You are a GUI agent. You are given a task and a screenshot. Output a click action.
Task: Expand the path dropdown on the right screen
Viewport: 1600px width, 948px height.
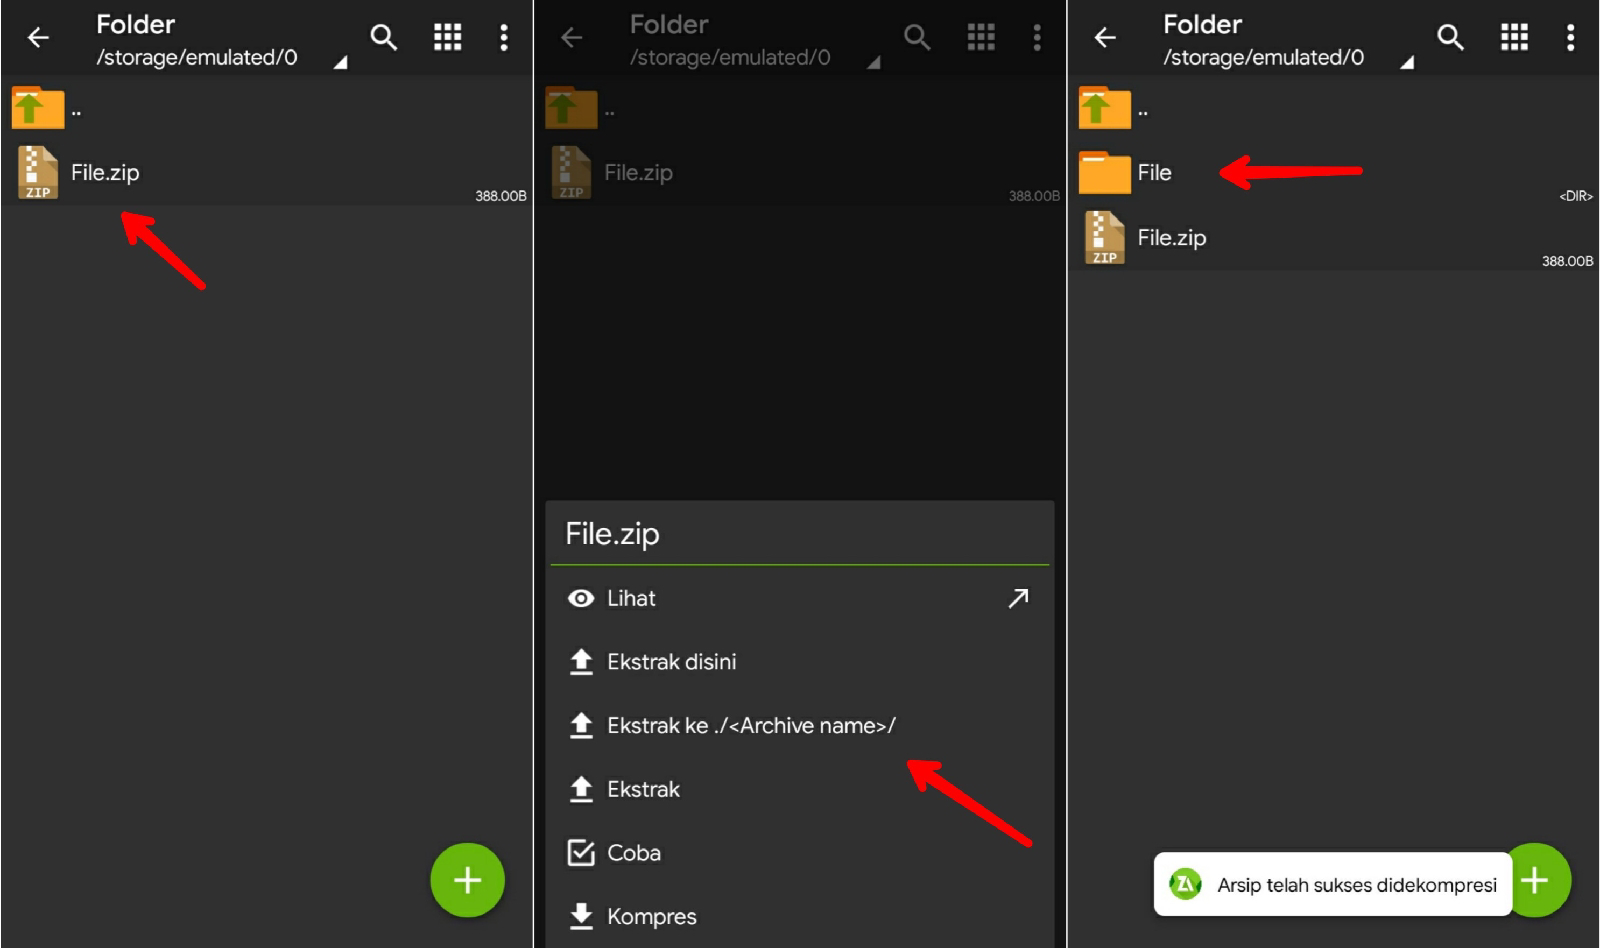[1409, 62]
